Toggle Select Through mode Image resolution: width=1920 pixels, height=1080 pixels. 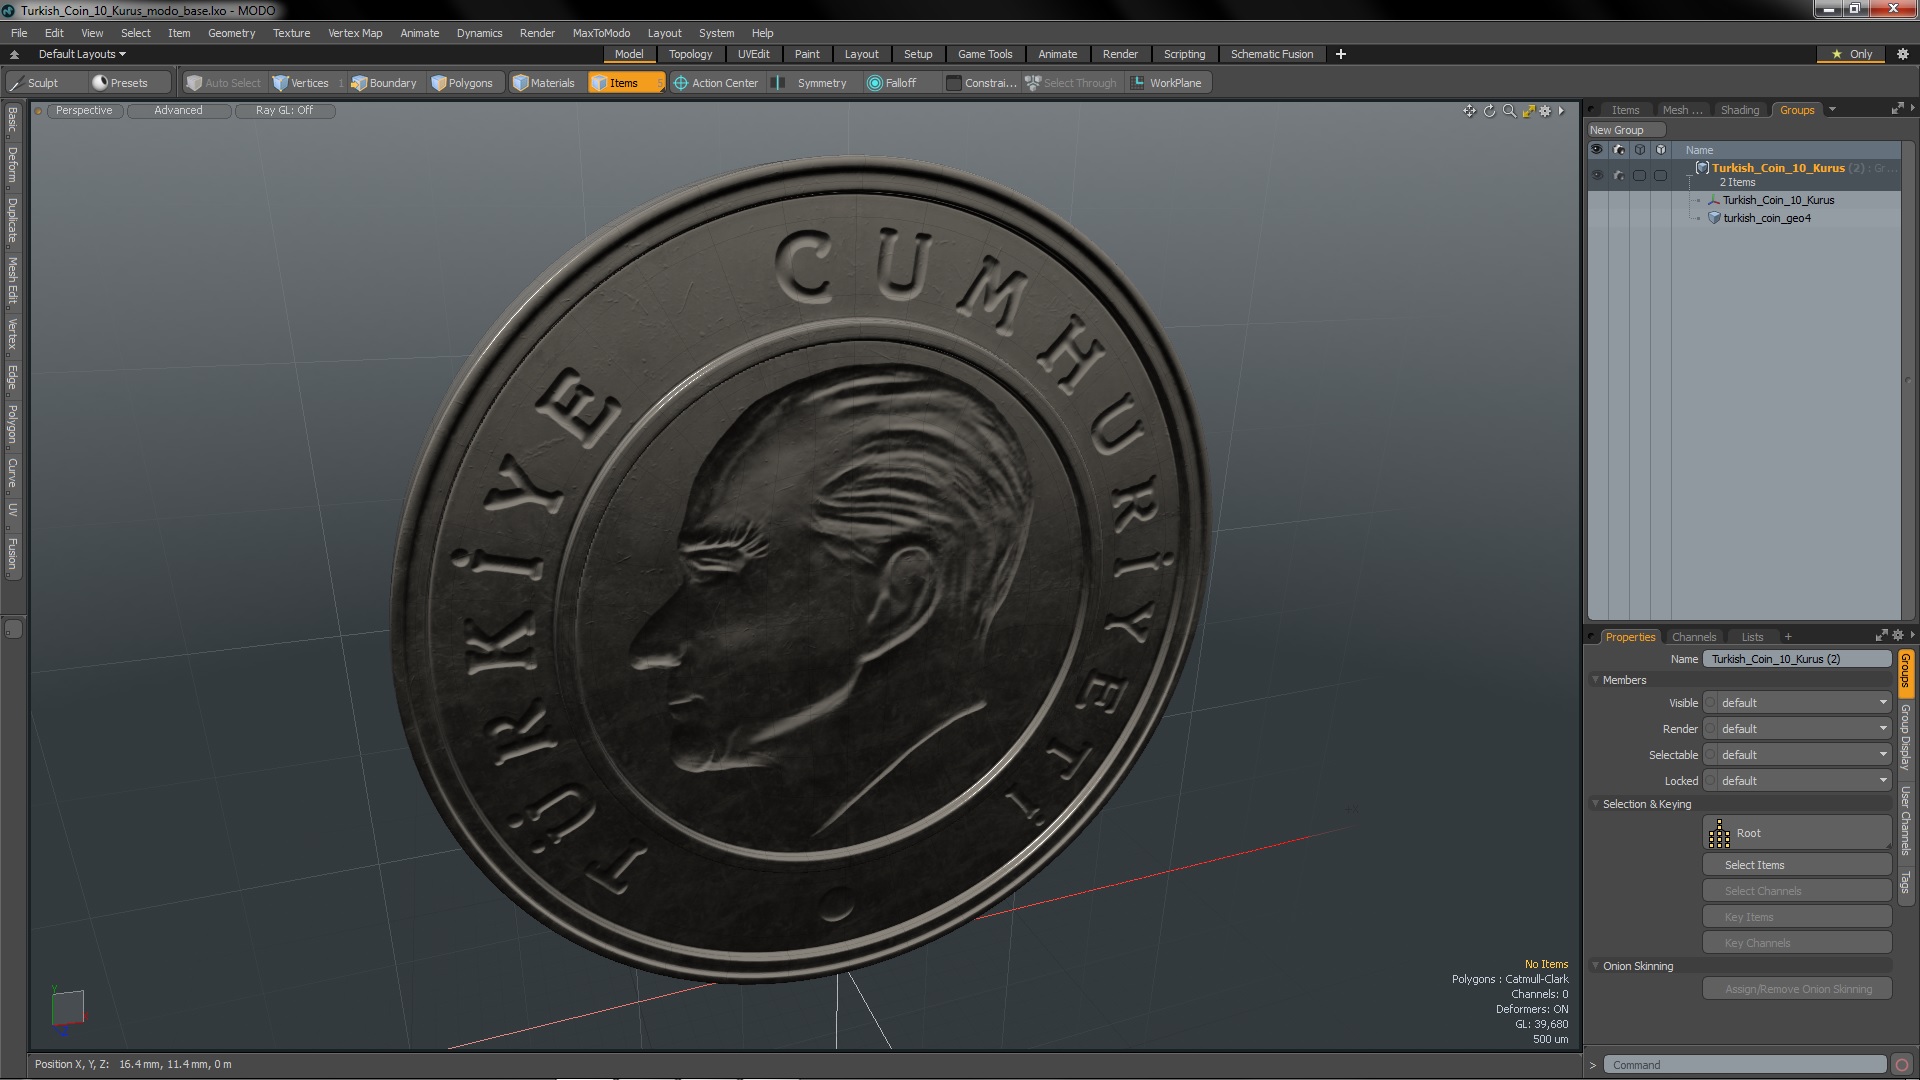pos(1071,83)
